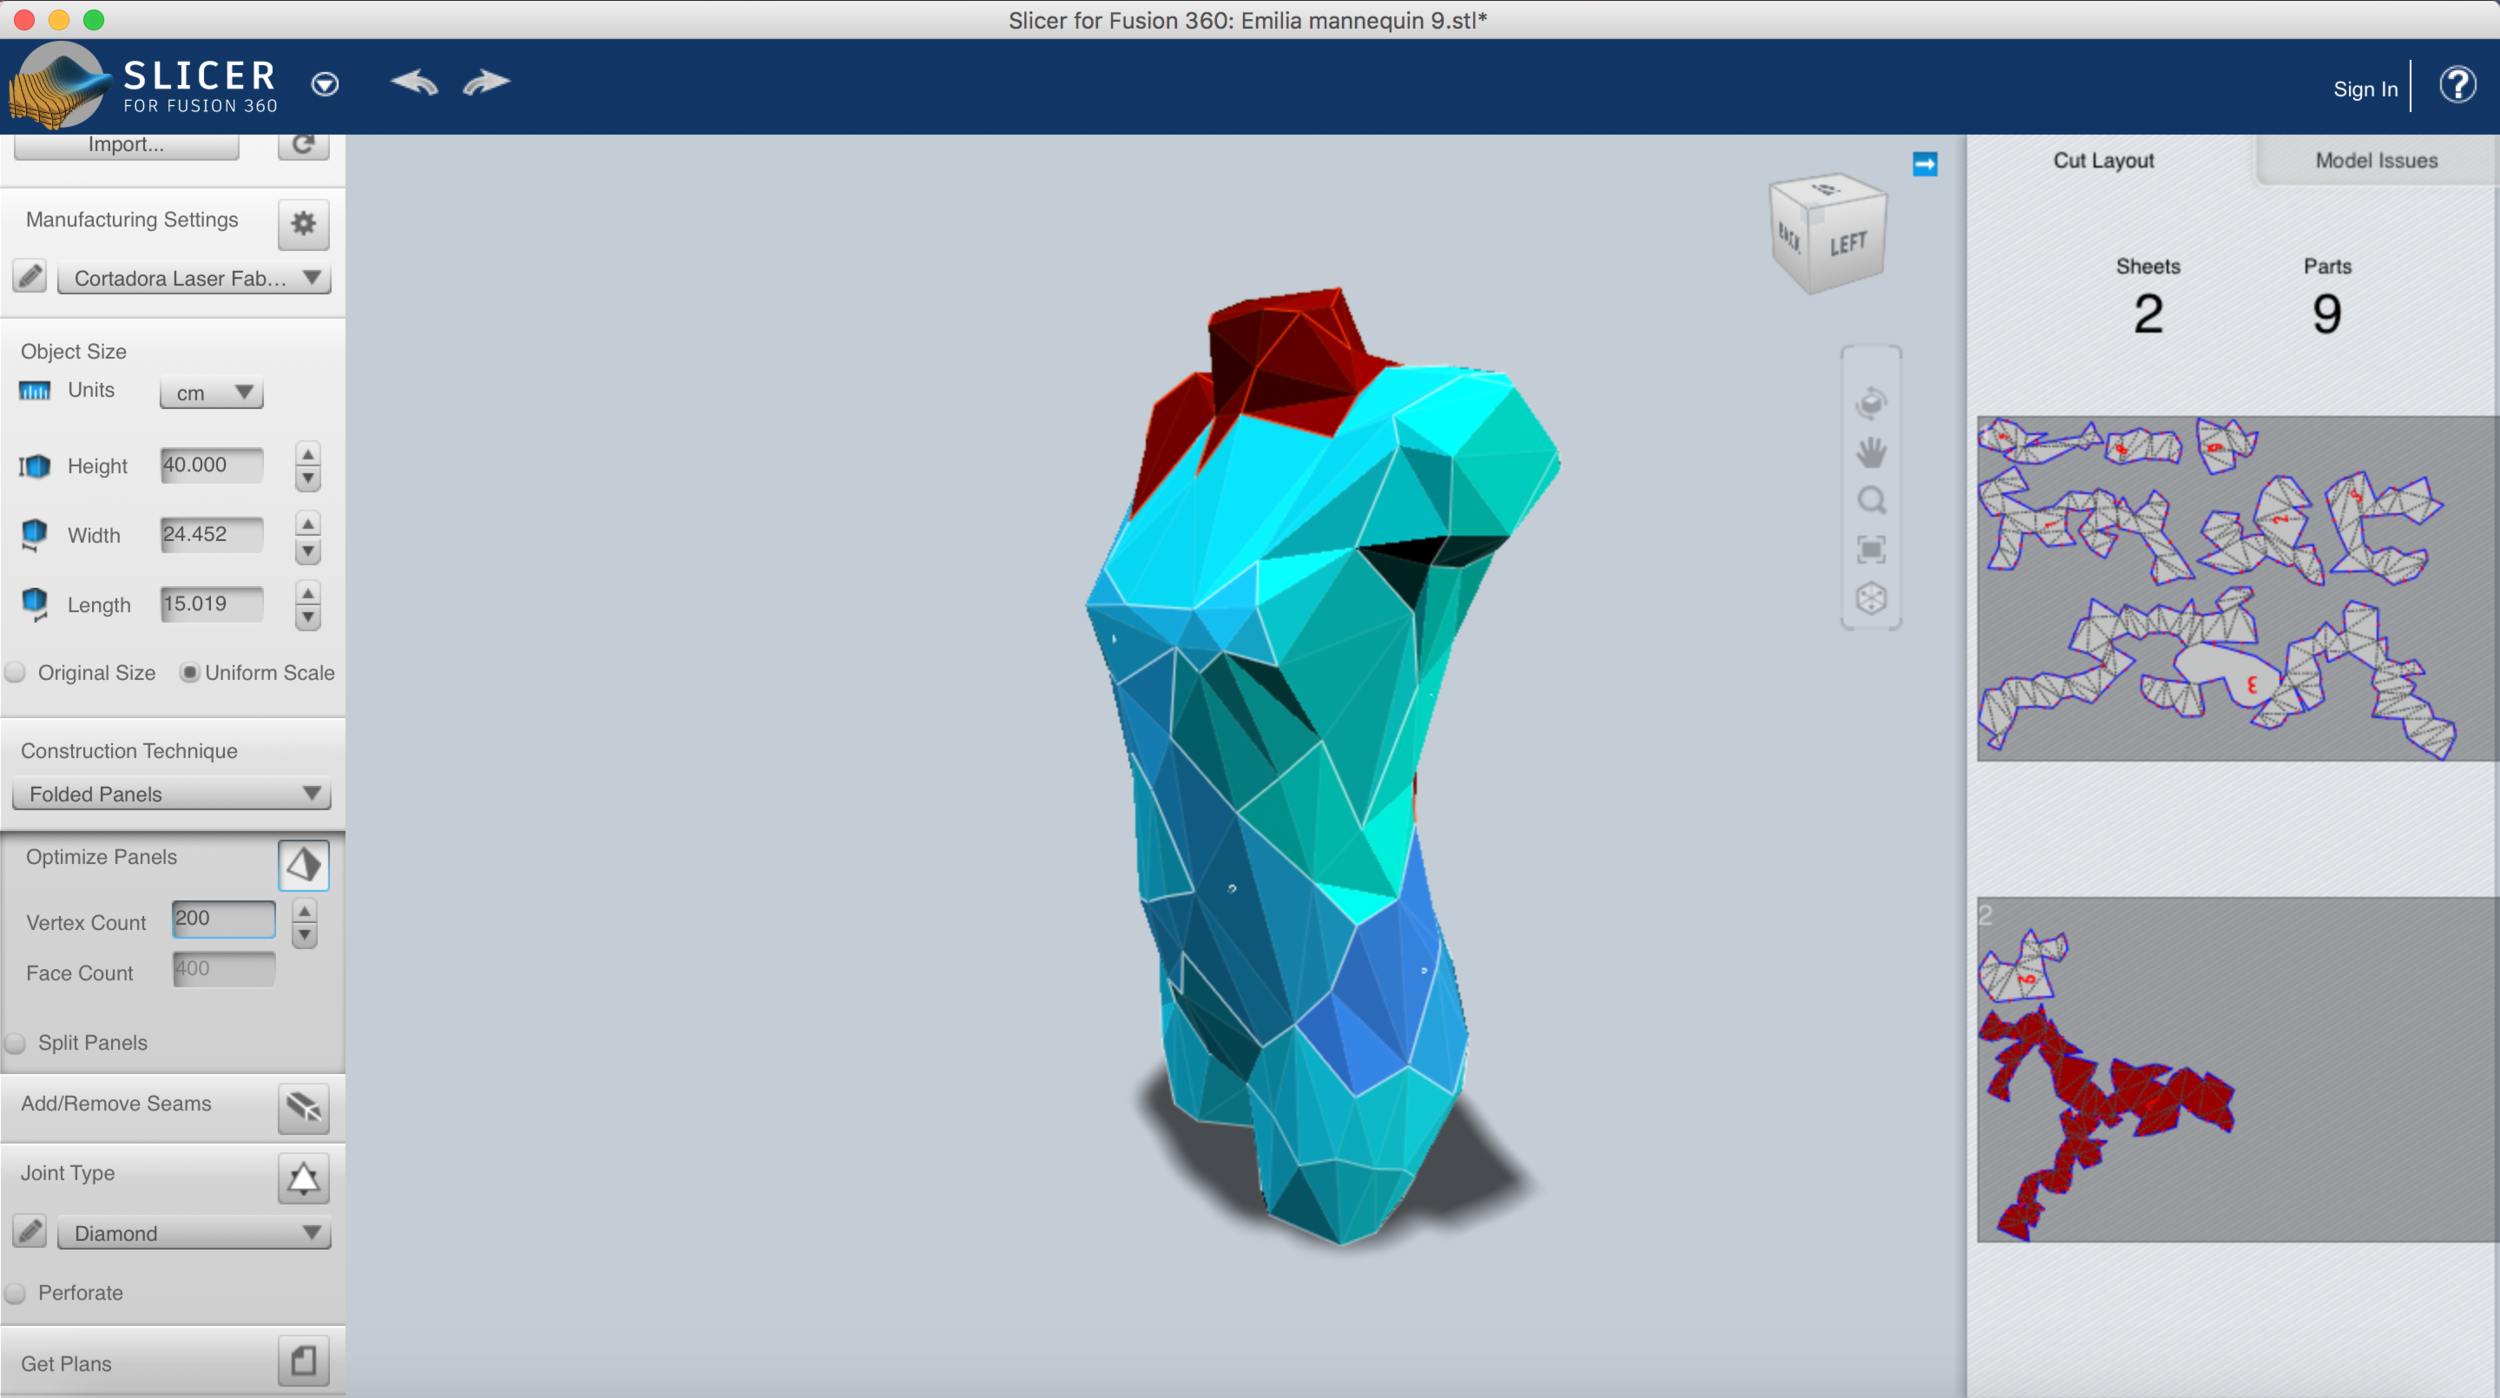Increase Length with the up arrow
The image size is (2500, 1398).
(308, 594)
